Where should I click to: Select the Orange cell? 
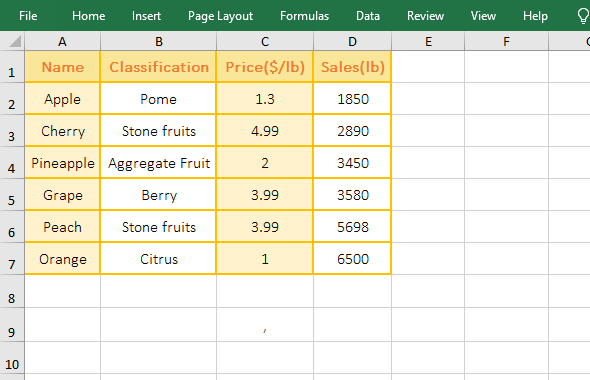(62, 258)
